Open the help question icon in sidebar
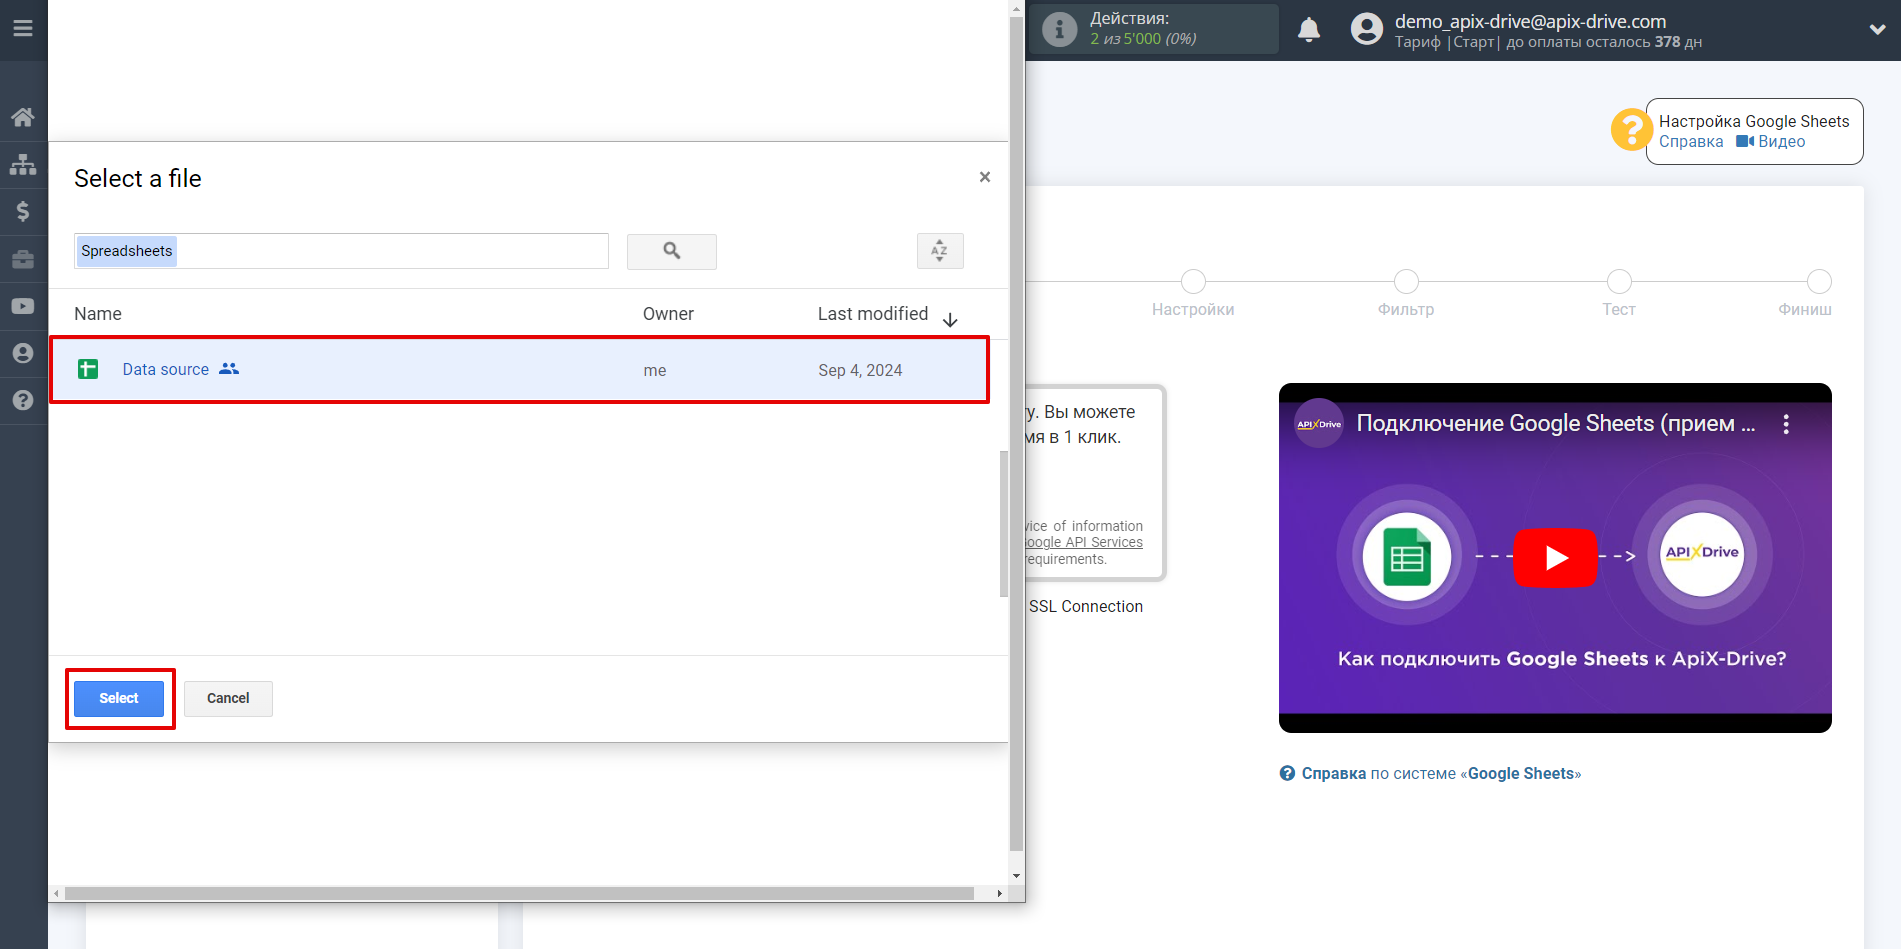 point(23,400)
